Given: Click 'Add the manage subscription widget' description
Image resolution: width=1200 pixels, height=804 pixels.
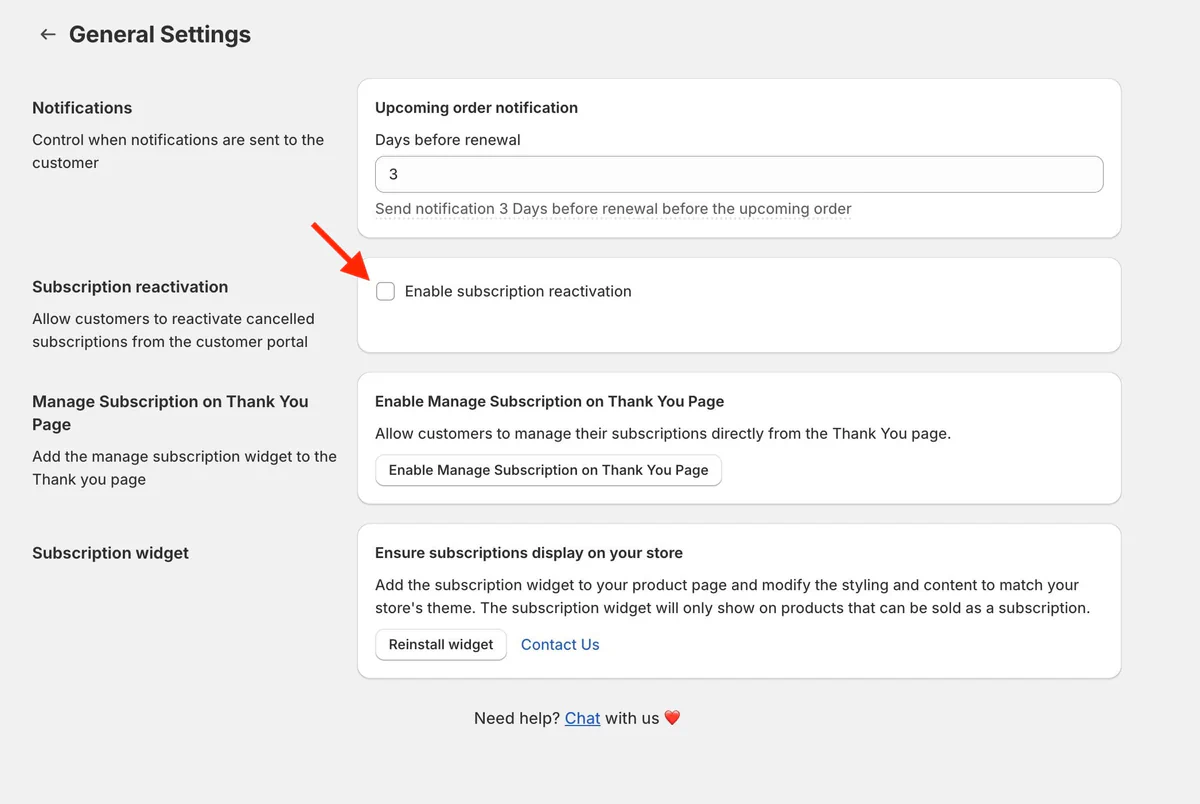Looking at the screenshot, I should coord(184,468).
